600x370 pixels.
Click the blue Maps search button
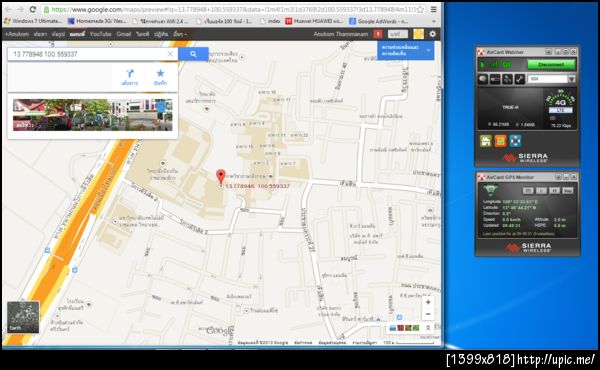pyautogui.click(x=193, y=54)
